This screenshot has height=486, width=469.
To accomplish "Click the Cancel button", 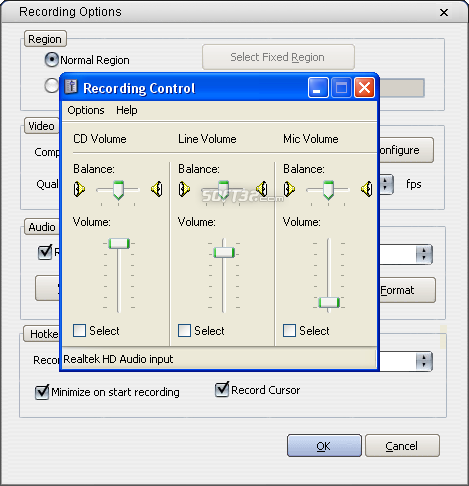I will pos(402,446).
